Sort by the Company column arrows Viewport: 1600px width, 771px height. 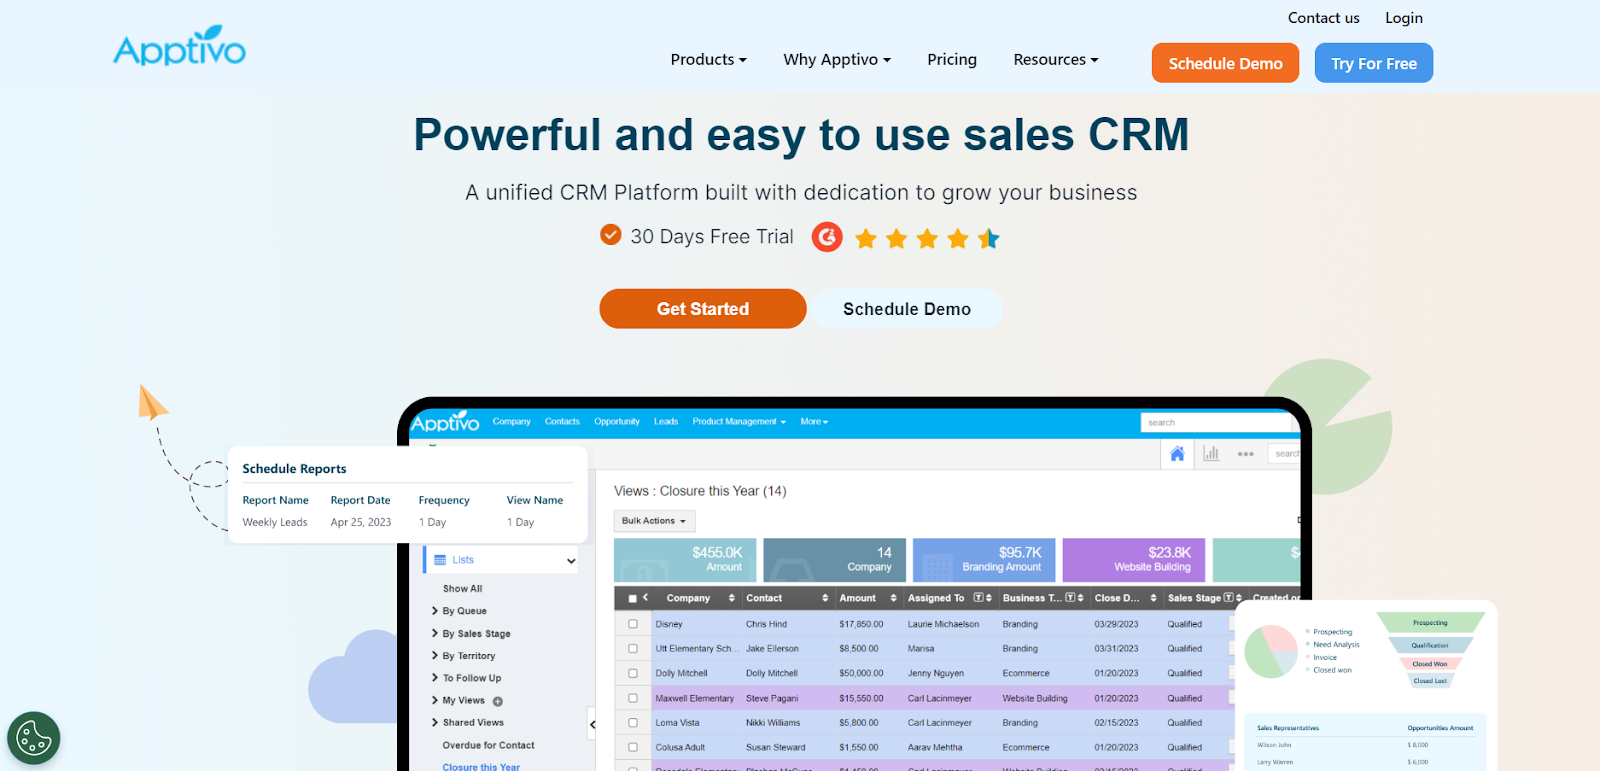[732, 598]
